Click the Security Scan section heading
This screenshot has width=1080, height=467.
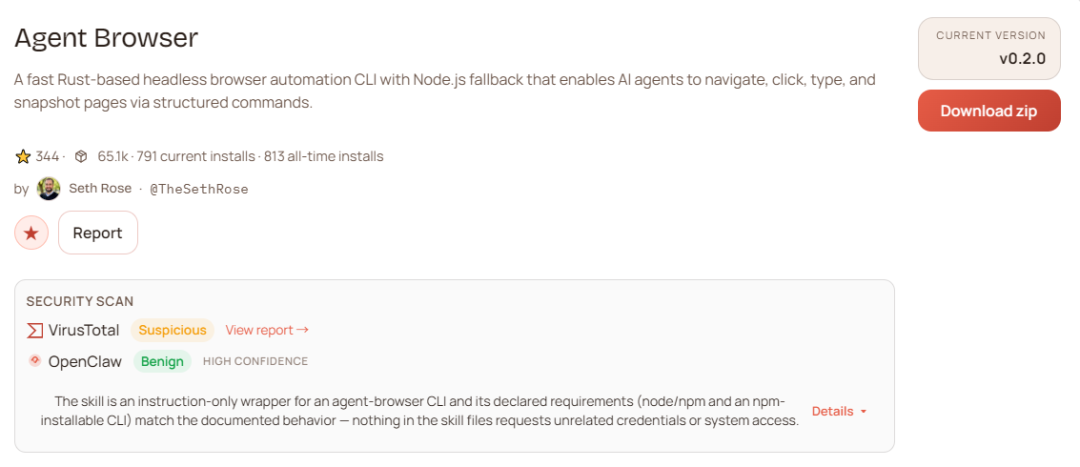click(80, 301)
